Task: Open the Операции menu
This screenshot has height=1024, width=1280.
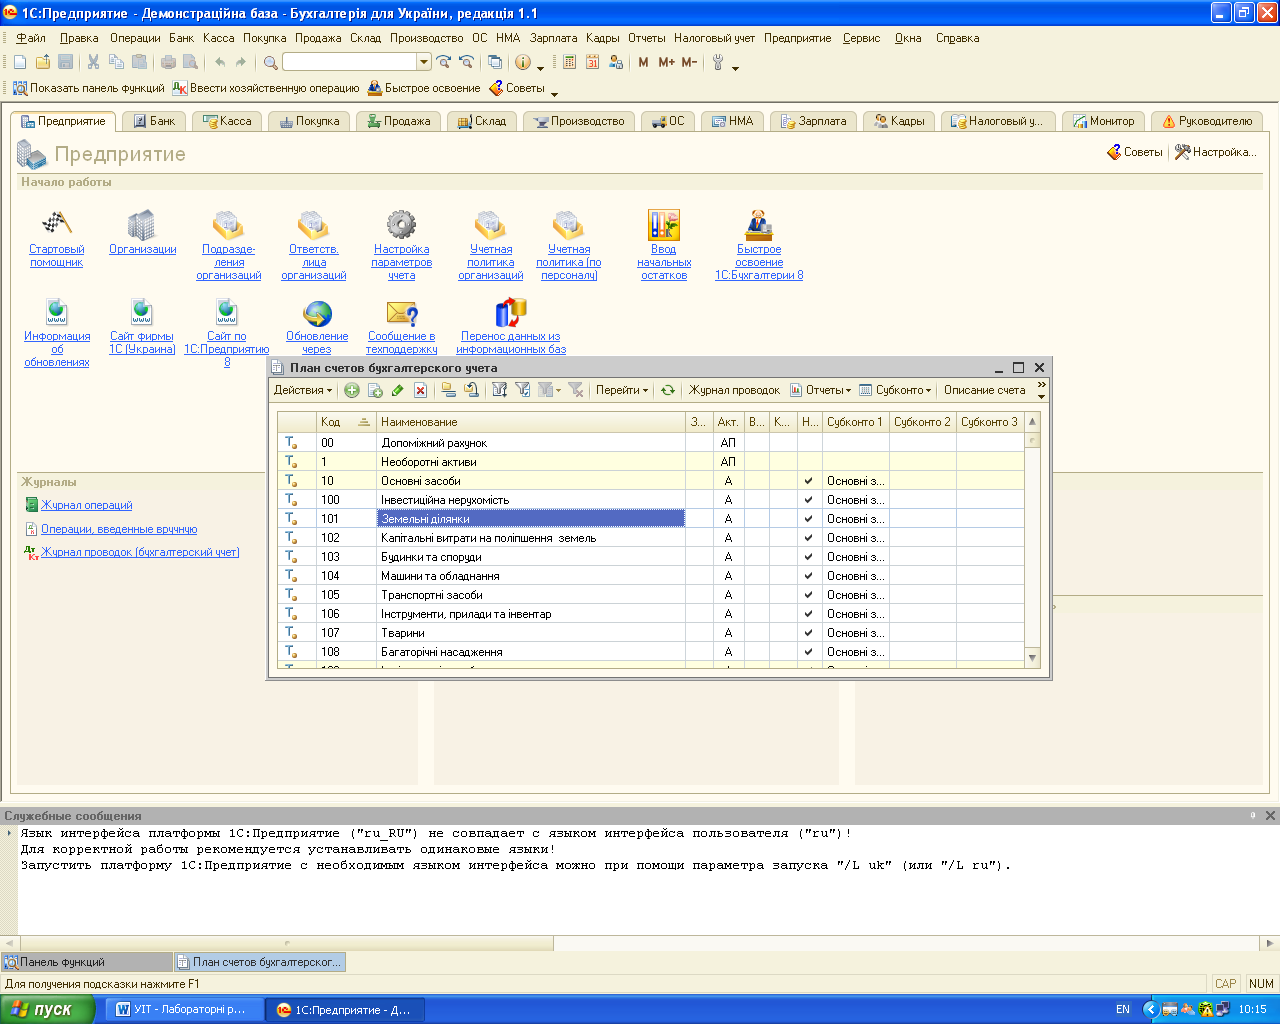Action: pos(135,38)
